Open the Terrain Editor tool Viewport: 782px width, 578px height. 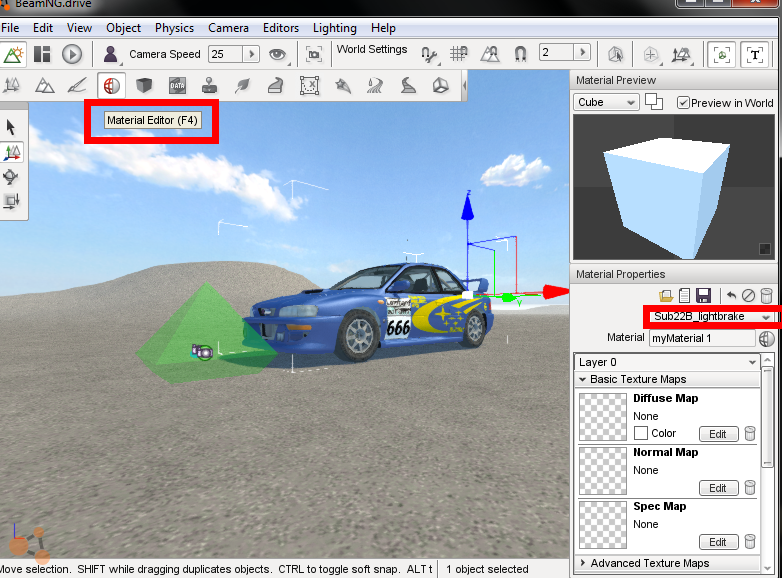(44, 85)
